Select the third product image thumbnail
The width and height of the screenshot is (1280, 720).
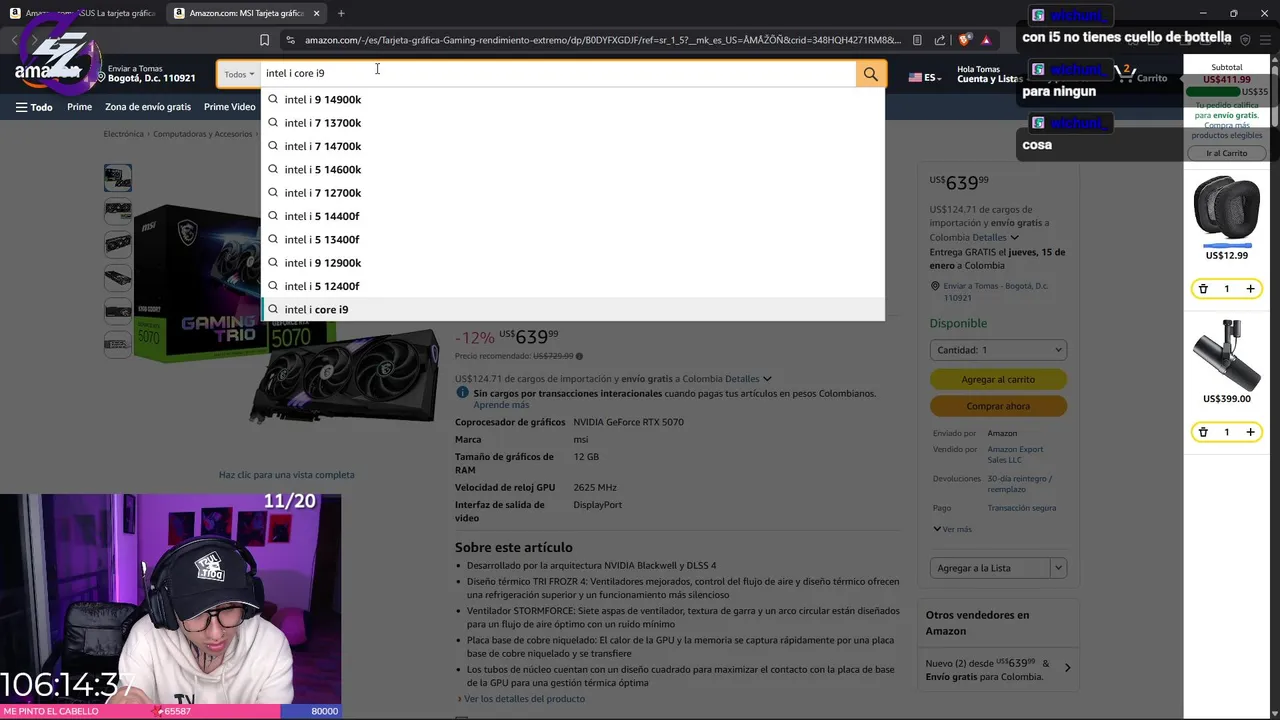[x=118, y=244]
